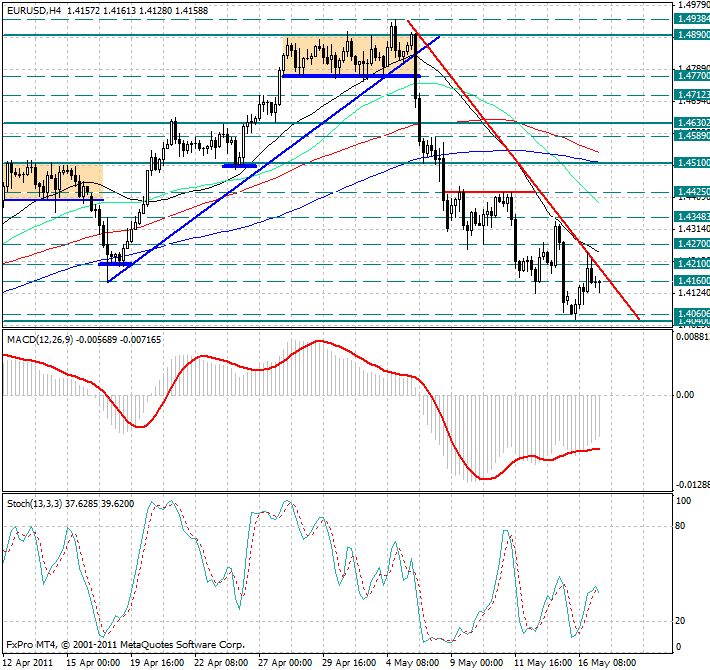710x670 pixels.
Task: Click the 9 May 00:00 time label
Action: pyautogui.click(x=477, y=663)
